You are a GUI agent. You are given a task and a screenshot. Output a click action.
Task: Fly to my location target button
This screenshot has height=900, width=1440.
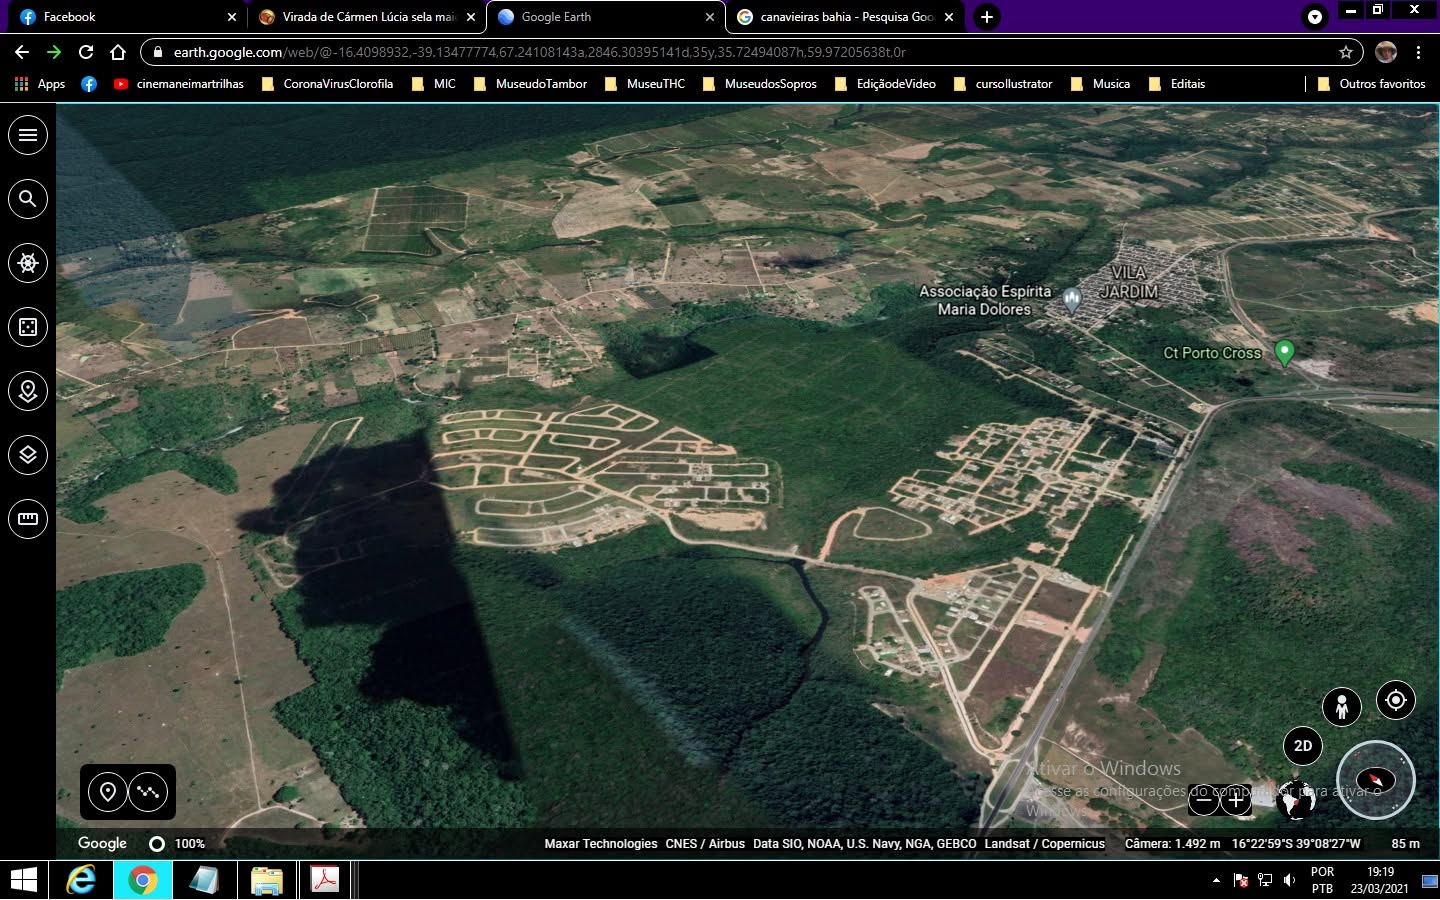click(x=1396, y=700)
